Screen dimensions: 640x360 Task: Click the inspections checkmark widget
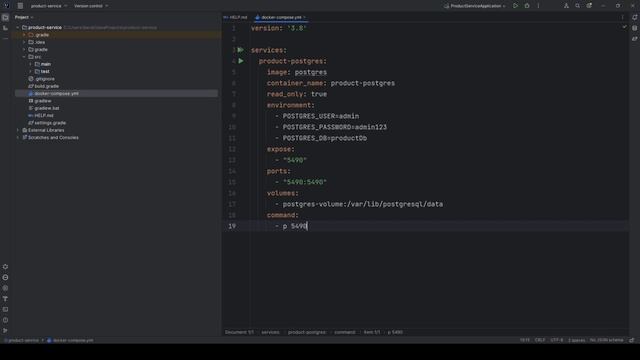click(624, 27)
